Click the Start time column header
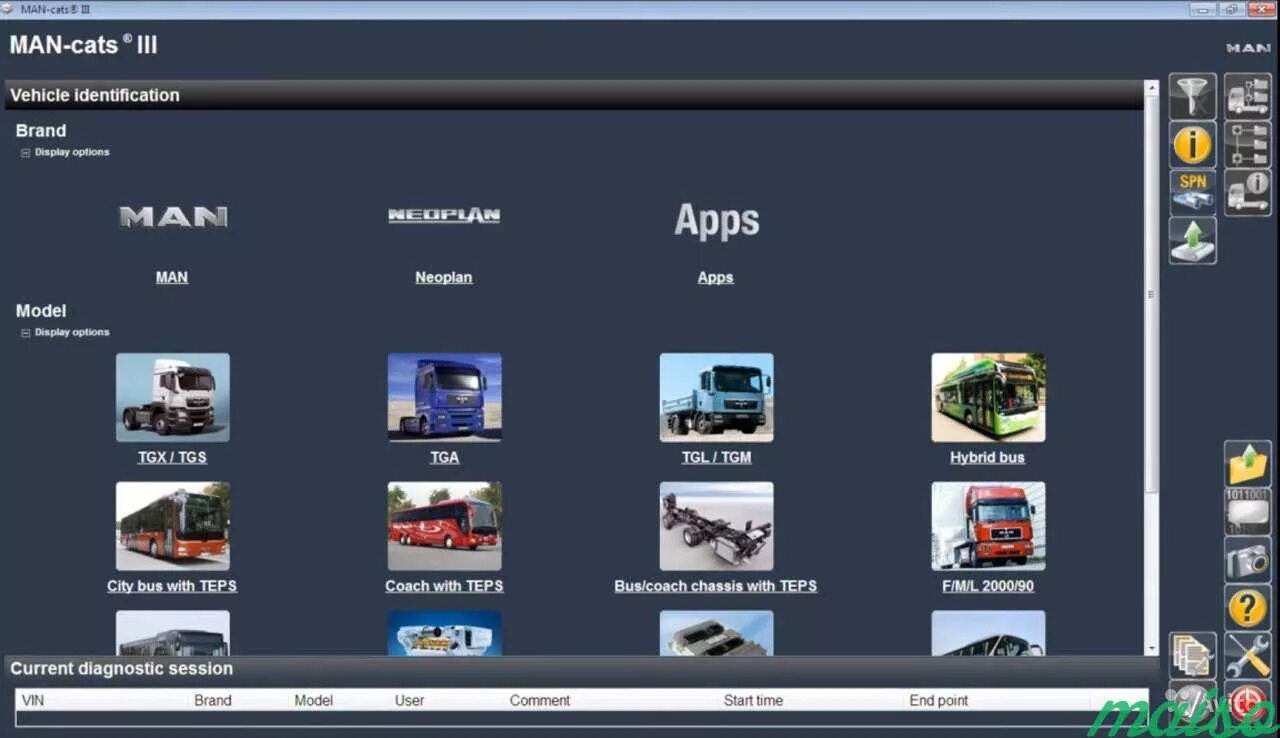The height and width of the screenshot is (738, 1280). tap(753, 700)
